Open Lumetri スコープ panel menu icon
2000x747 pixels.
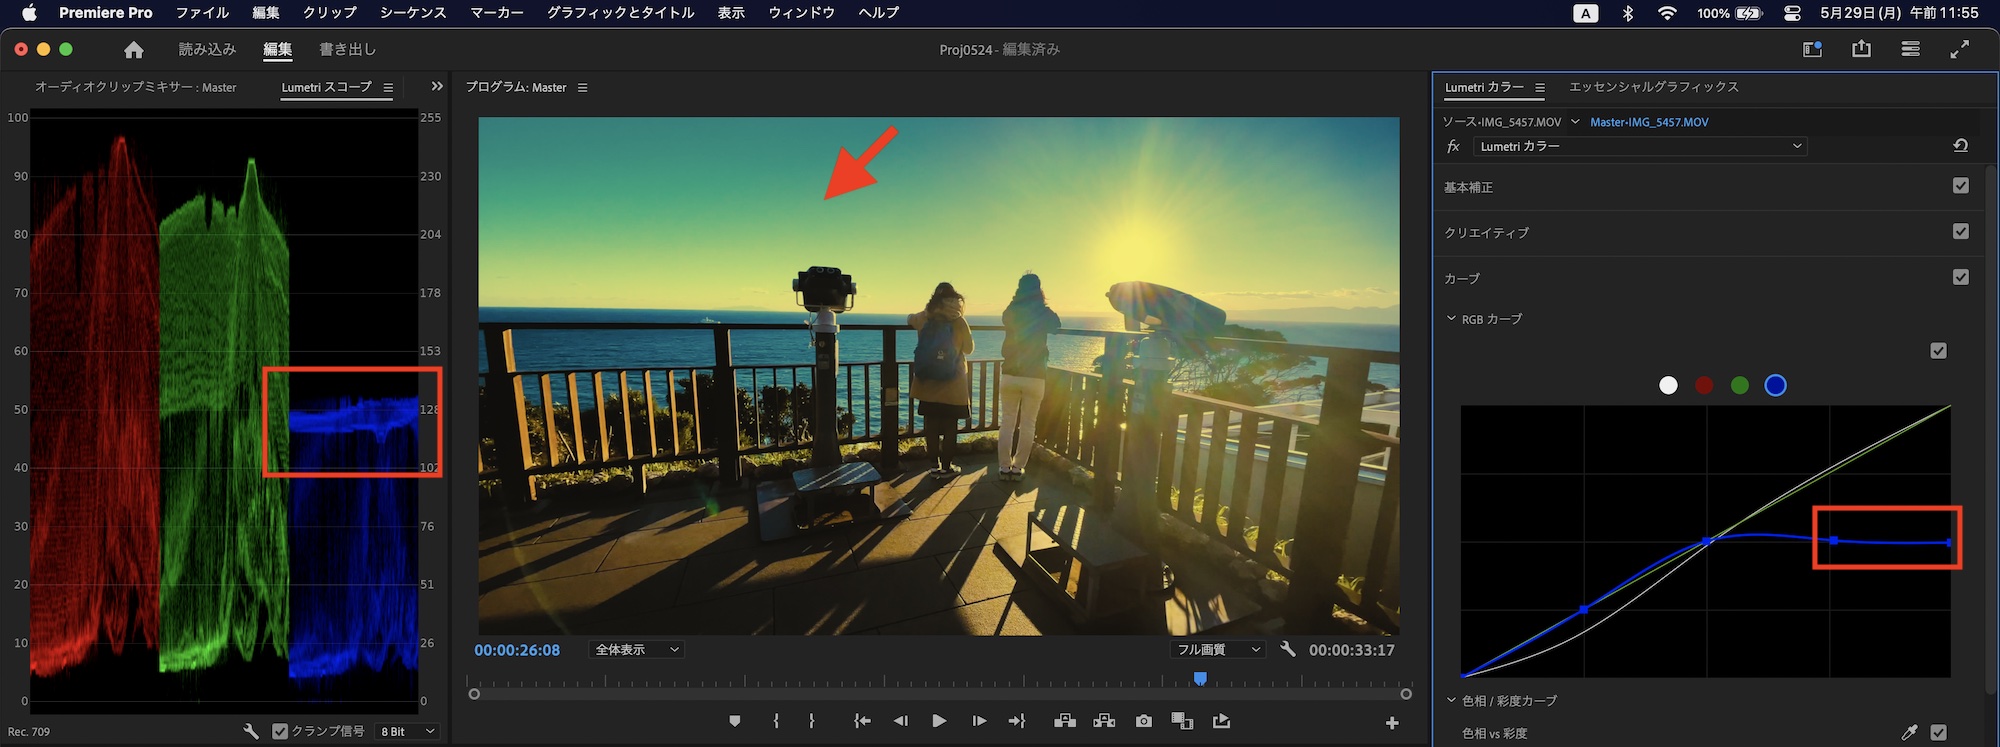(388, 88)
